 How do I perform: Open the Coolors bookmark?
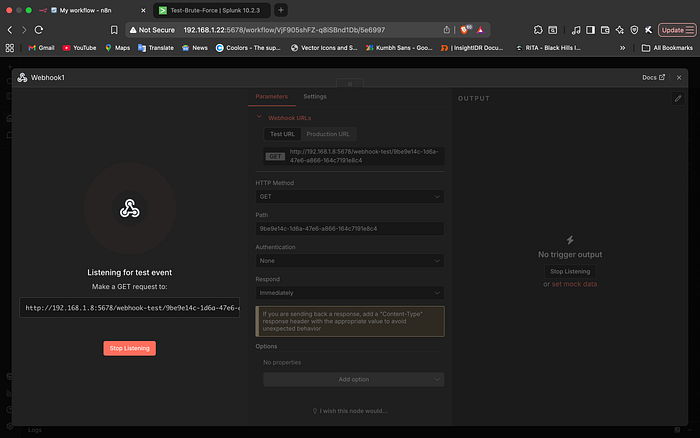coord(248,48)
